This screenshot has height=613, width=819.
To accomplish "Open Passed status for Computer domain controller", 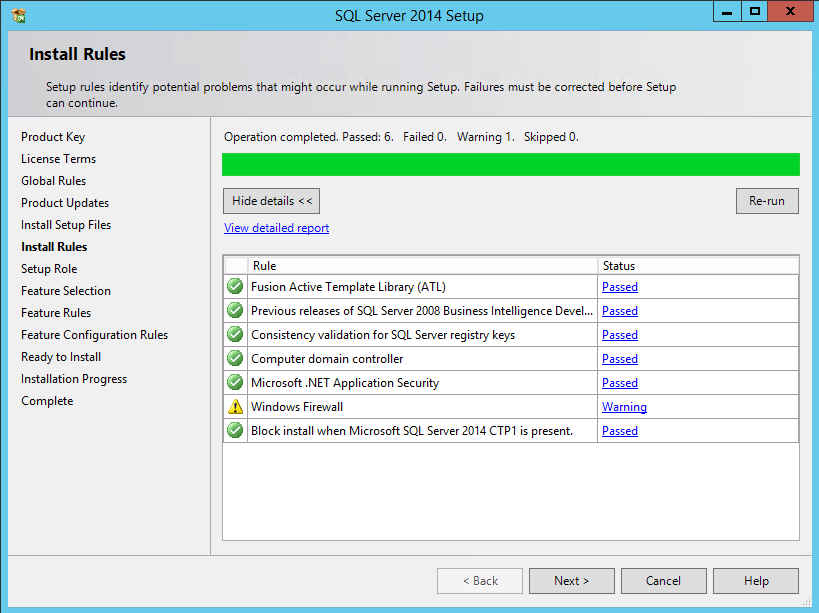I will coord(620,359).
